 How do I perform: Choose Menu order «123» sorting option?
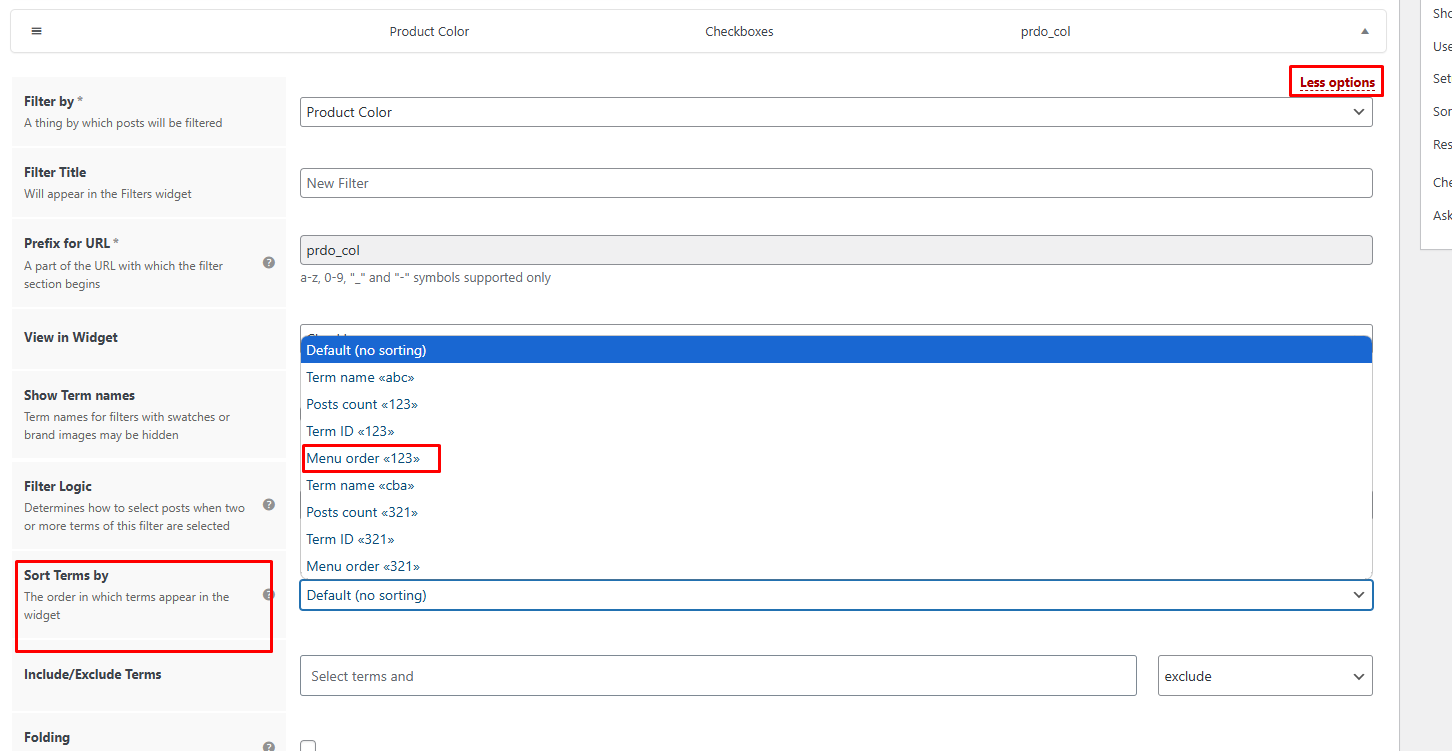click(836, 458)
